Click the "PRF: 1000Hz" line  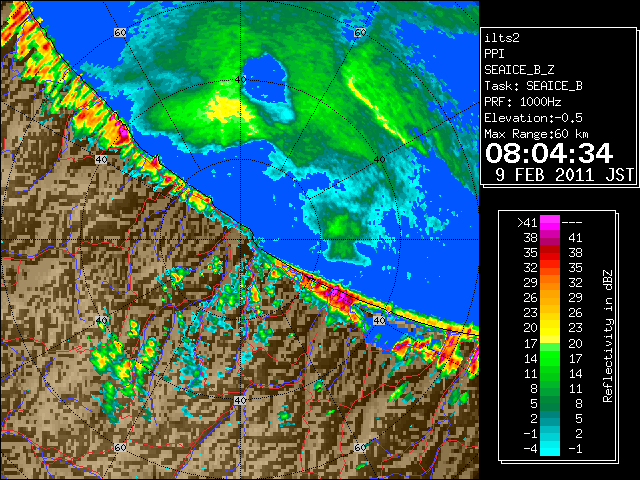[x=523, y=102]
